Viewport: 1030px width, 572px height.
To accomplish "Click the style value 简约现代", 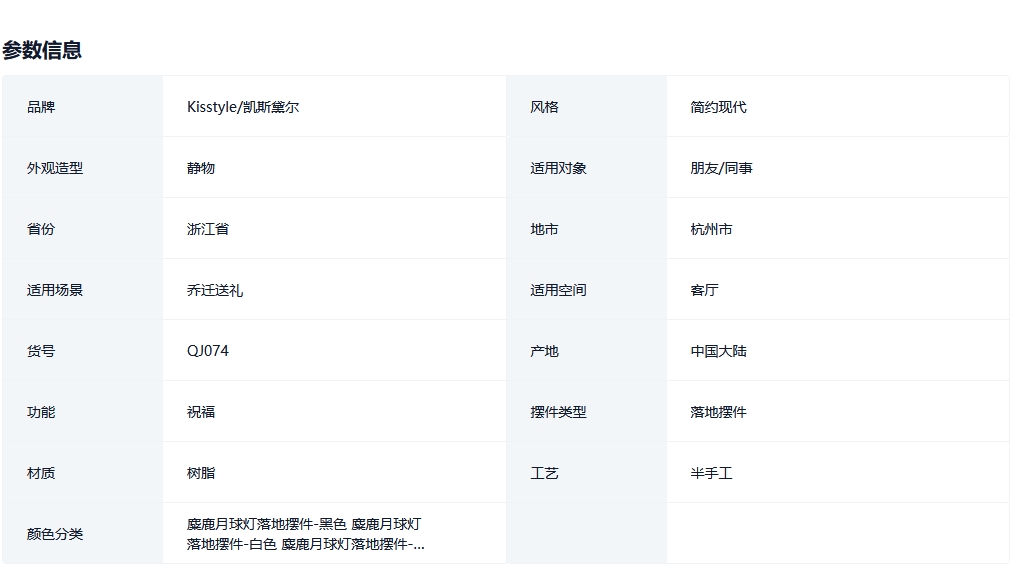I will click(718, 107).
